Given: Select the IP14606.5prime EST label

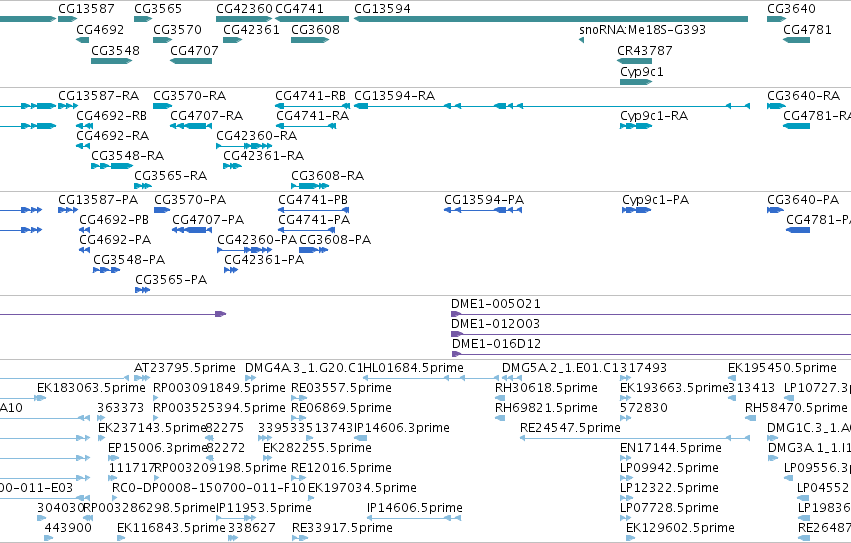Looking at the screenshot, I should [415, 508].
